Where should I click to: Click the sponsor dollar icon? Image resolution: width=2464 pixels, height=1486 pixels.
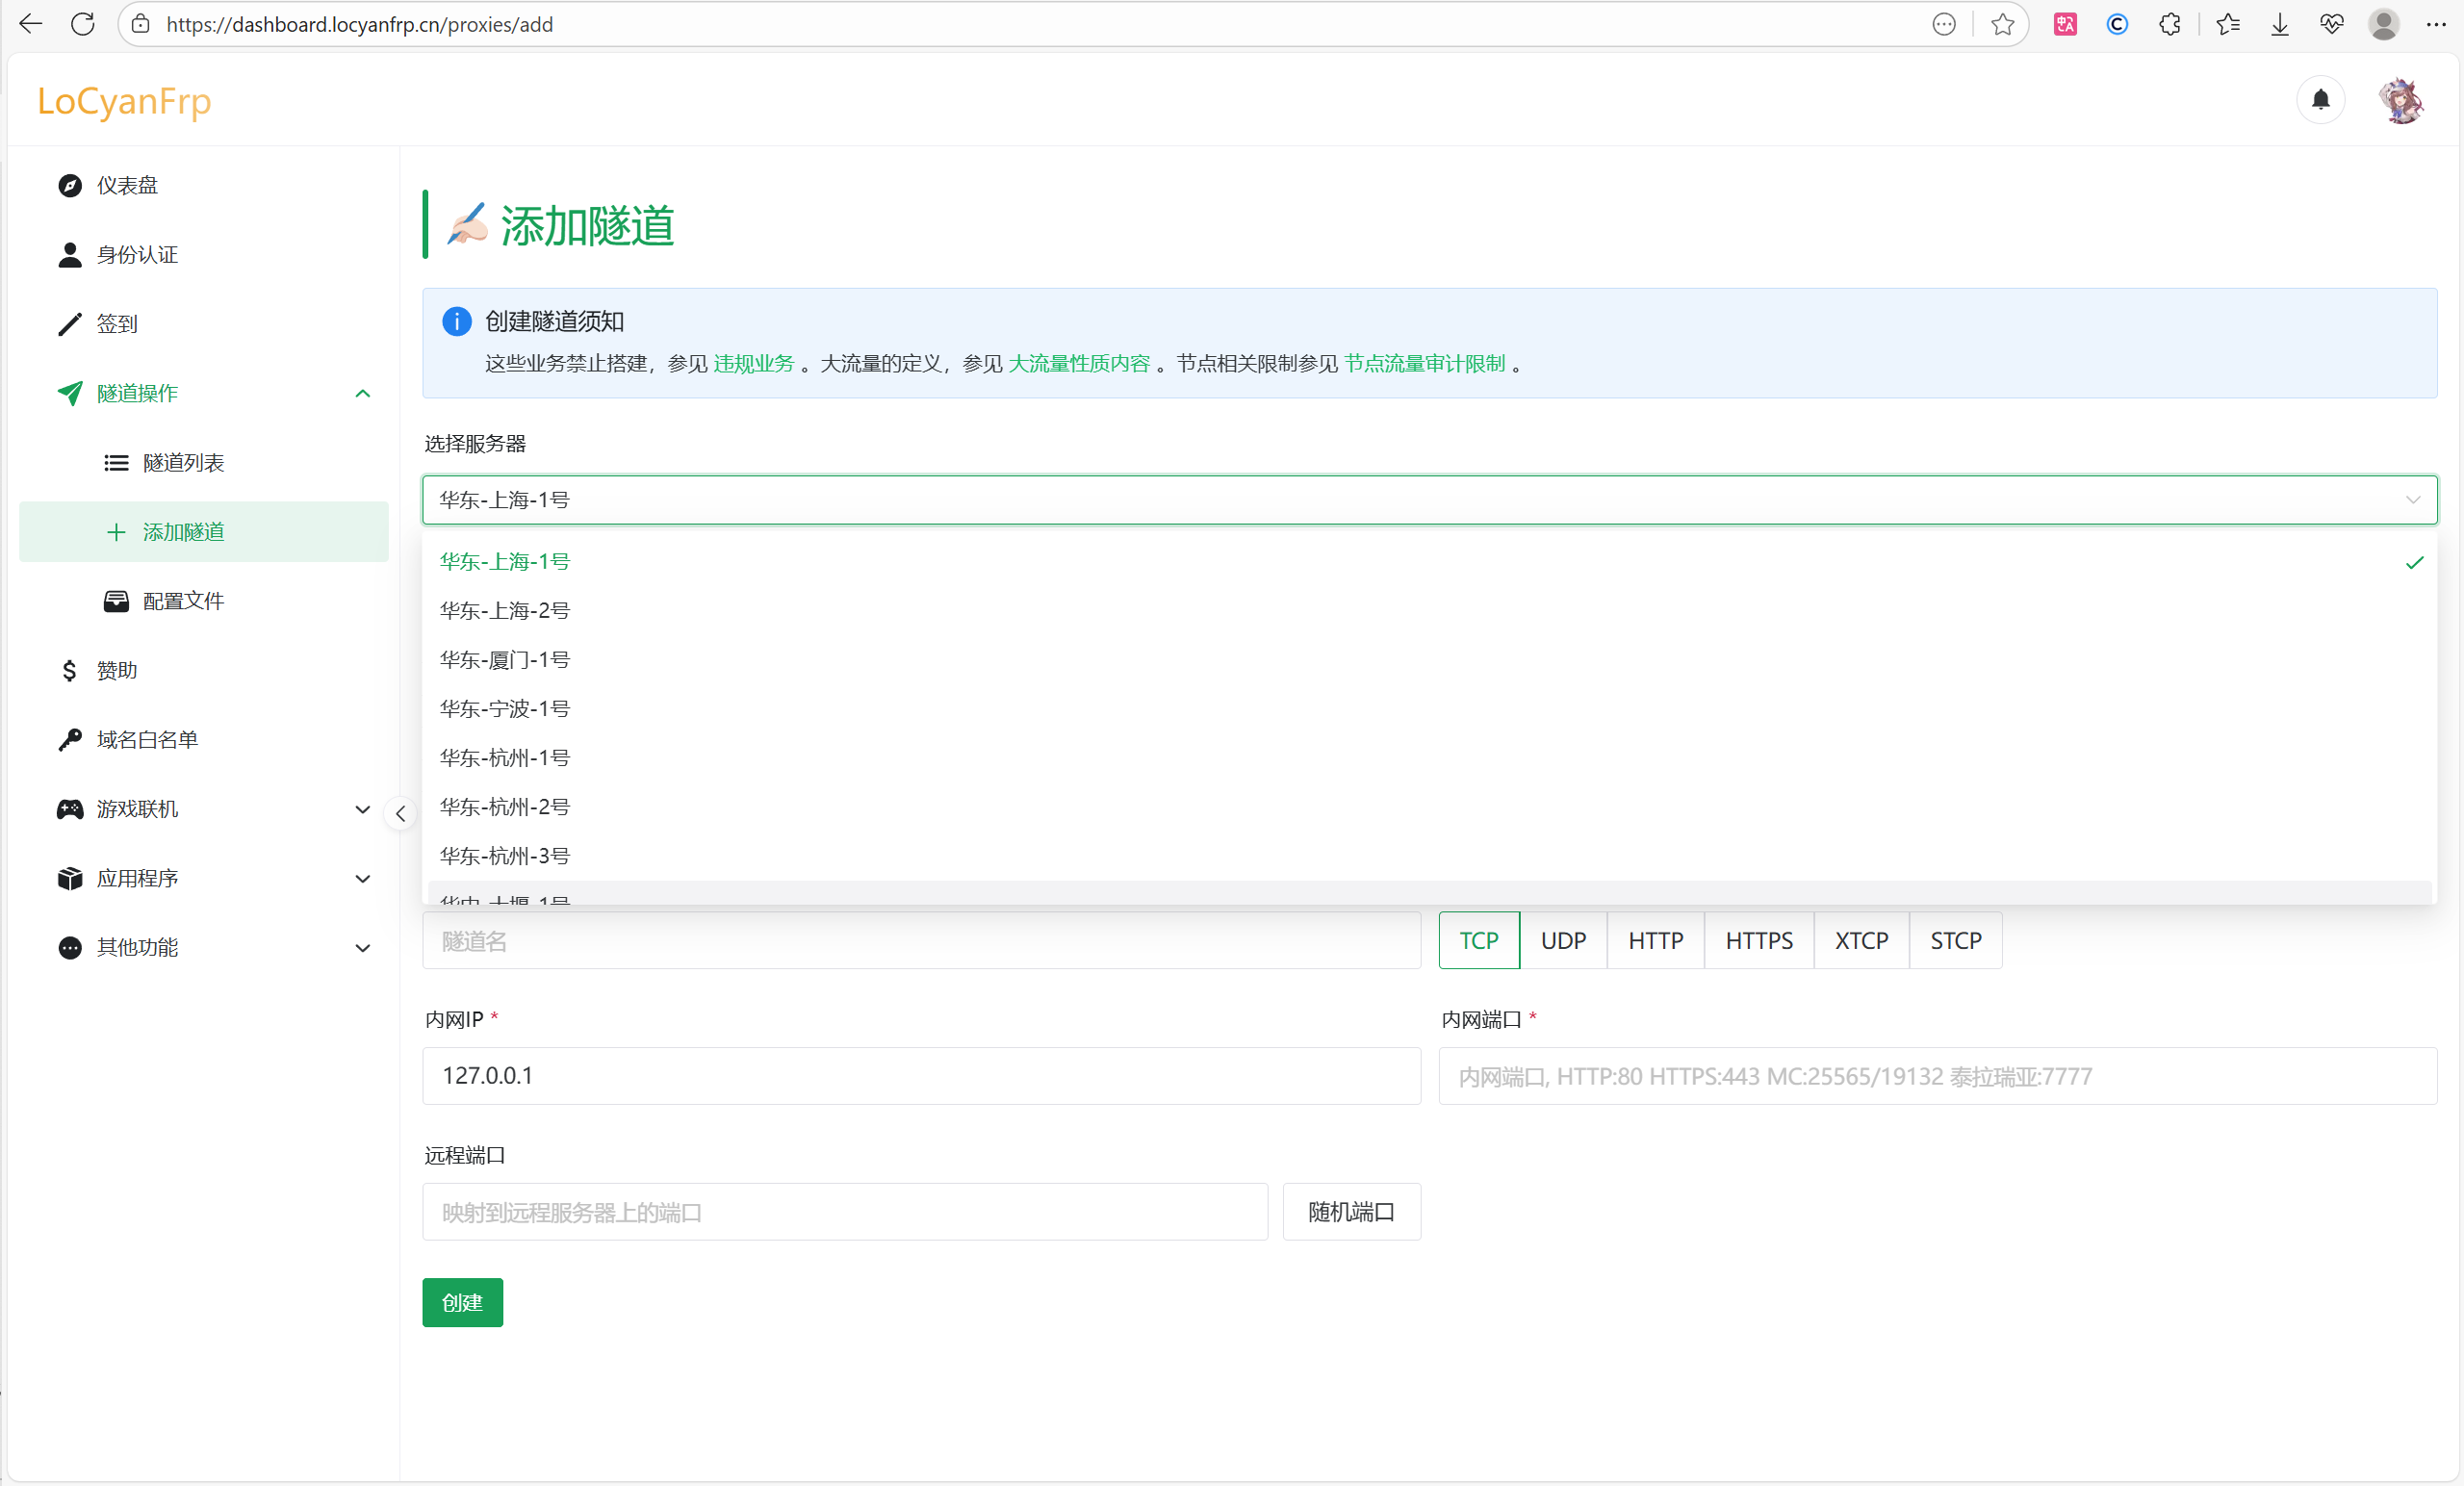(x=69, y=670)
